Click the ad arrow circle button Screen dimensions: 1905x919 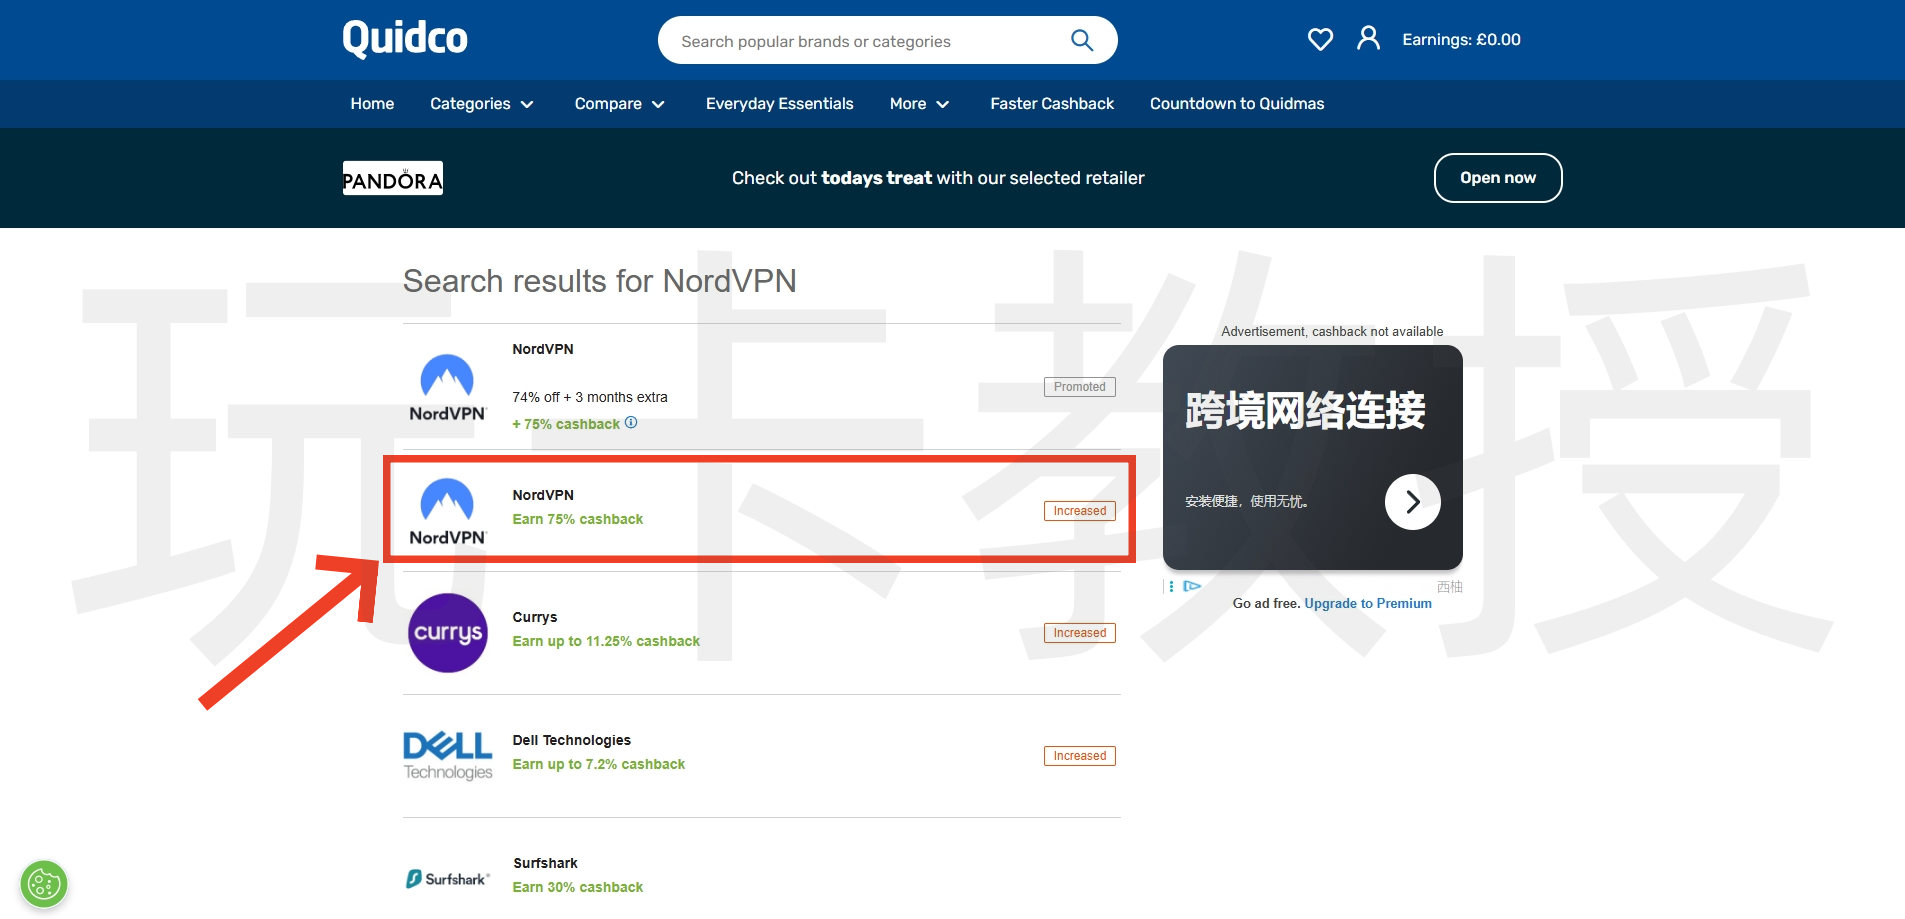(x=1412, y=502)
